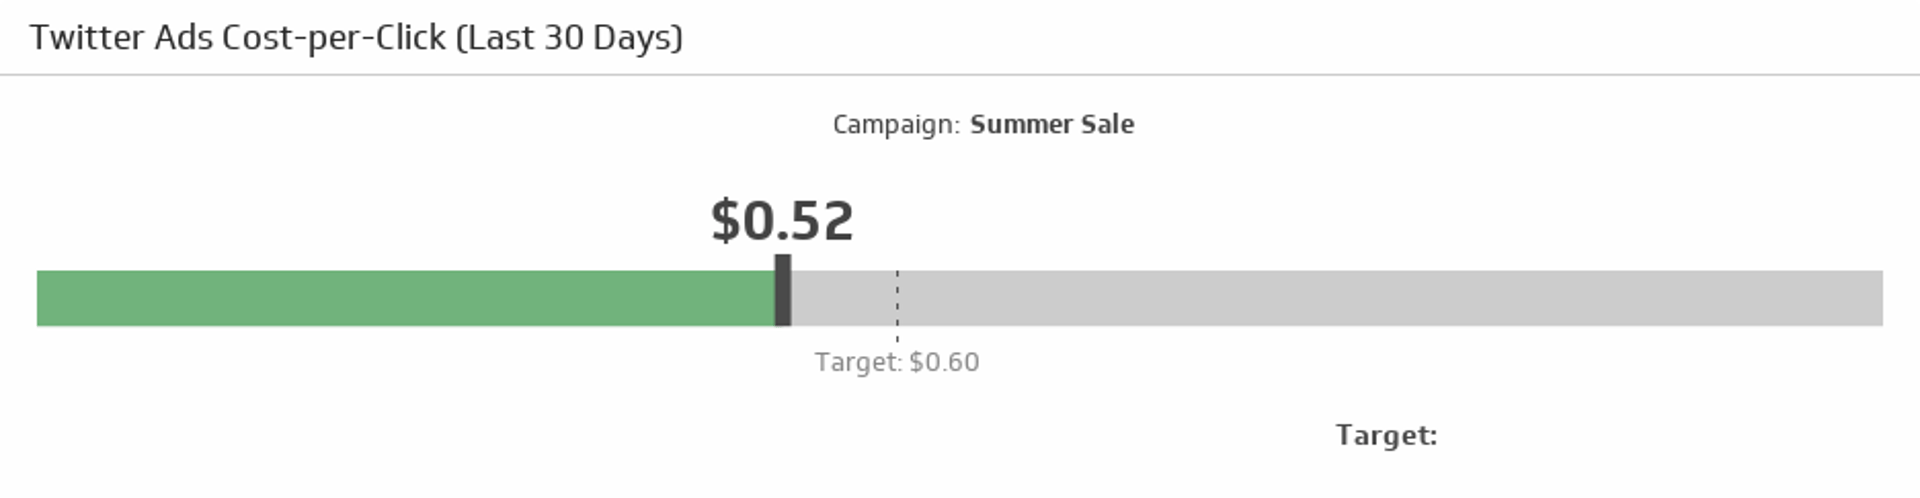Click "Cost-per-Click" in the widget title
This screenshot has height=498, width=1920.
coord(334,38)
